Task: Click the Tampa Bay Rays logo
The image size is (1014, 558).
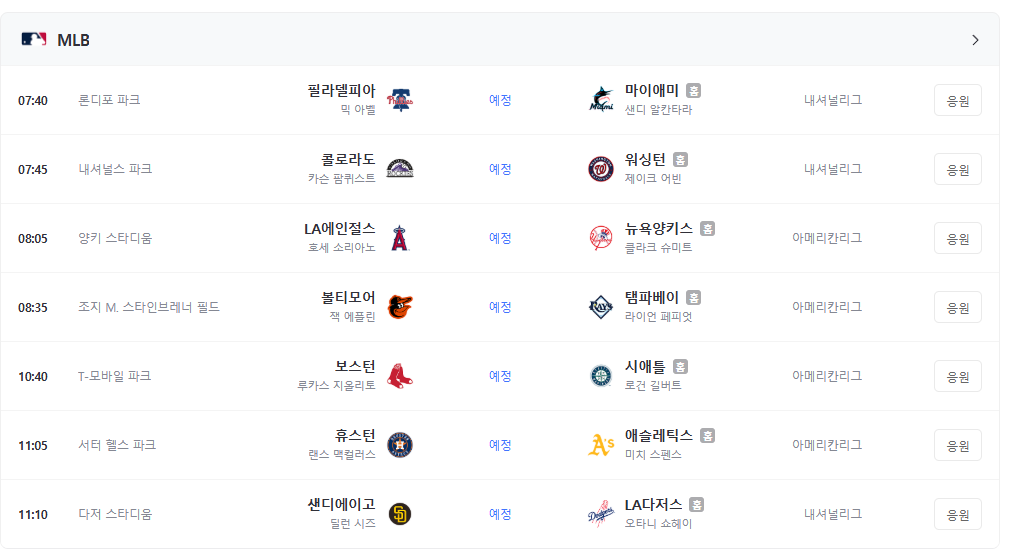Action: point(601,307)
